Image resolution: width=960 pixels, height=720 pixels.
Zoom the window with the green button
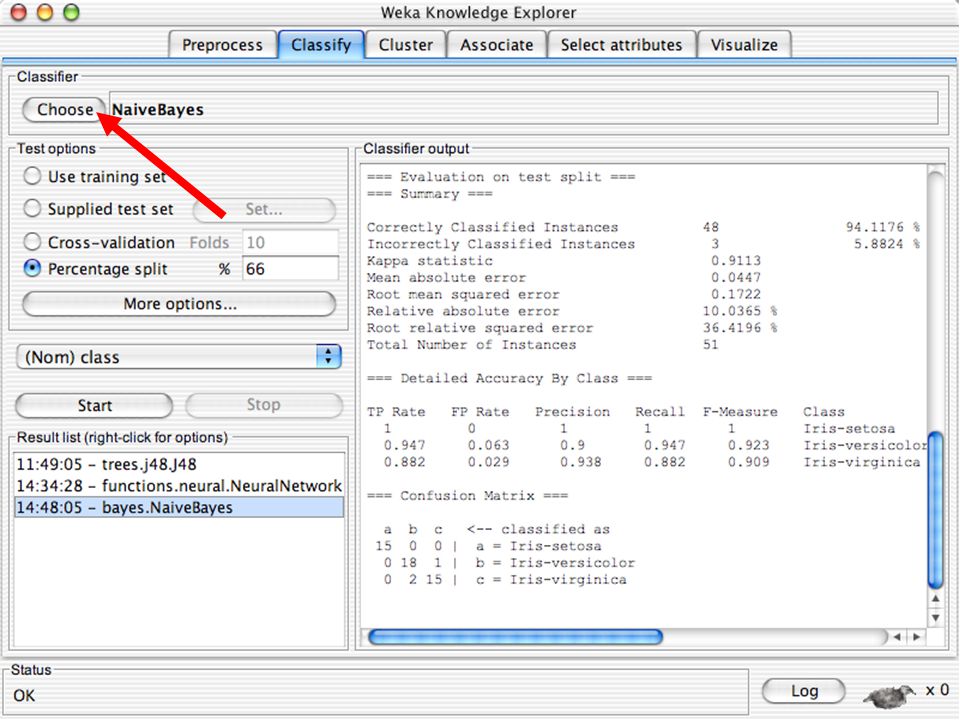pyautogui.click(x=72, y=12)
